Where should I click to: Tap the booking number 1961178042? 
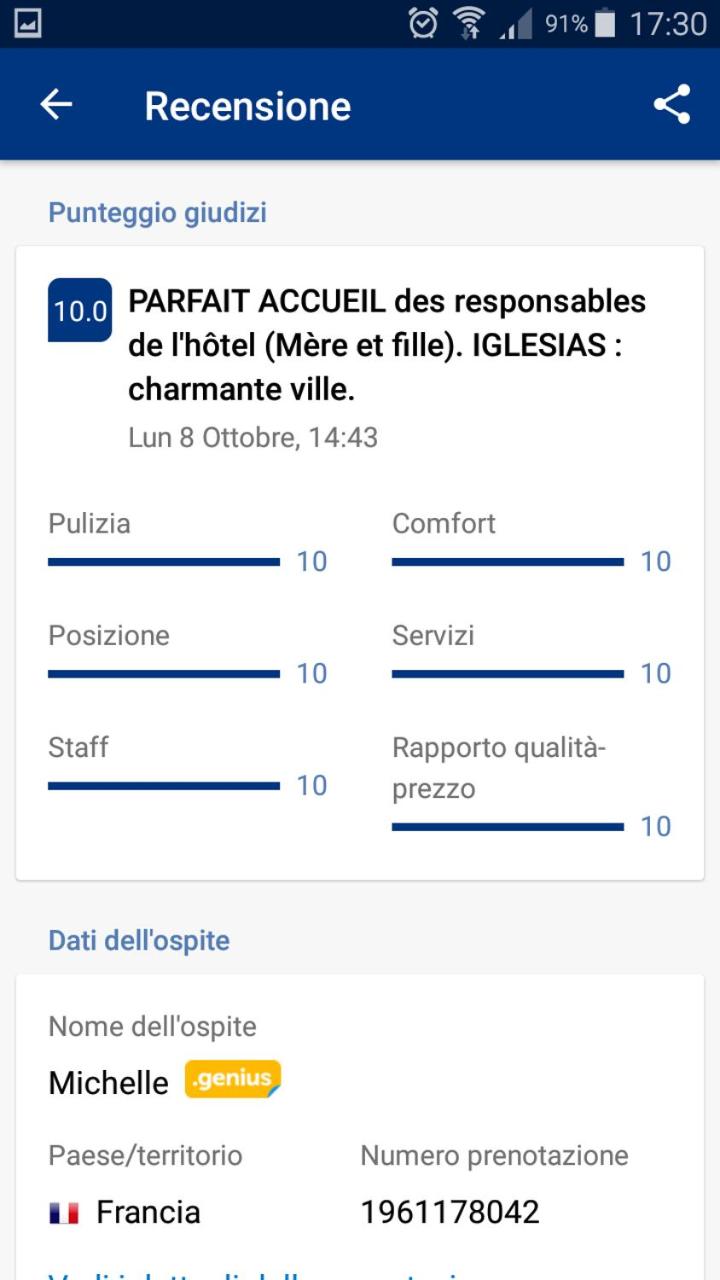pyautogui.click(x=450, y=1212)
